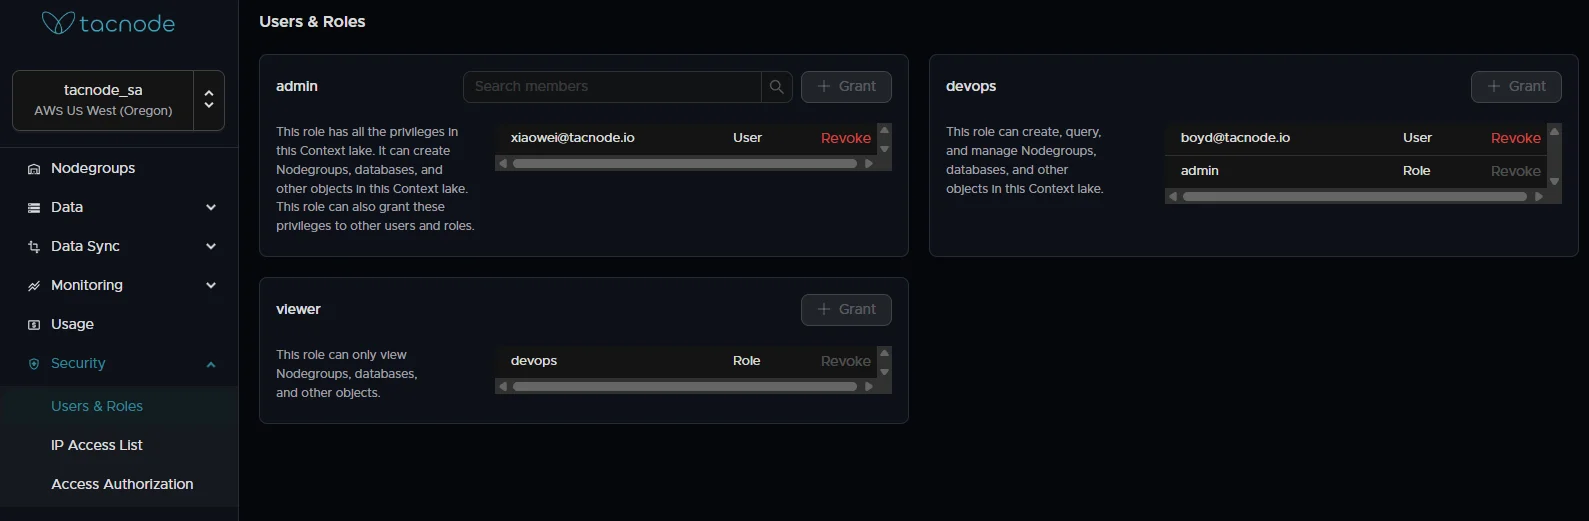Image resolution: width=1589 pixels, height=521 pixels.
Task: Expand the Data Sync chevron
Action: tap(211, 247)
